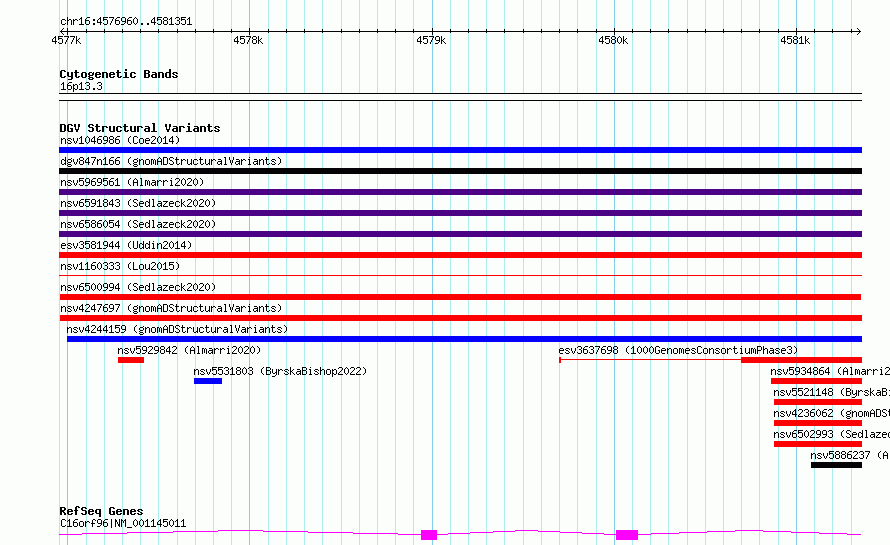Viewport: 890px width, 545px height.
Task: Select the 16p13.3 cytogenetic band label
Action: pyautogui.click(x=81, y=86)
